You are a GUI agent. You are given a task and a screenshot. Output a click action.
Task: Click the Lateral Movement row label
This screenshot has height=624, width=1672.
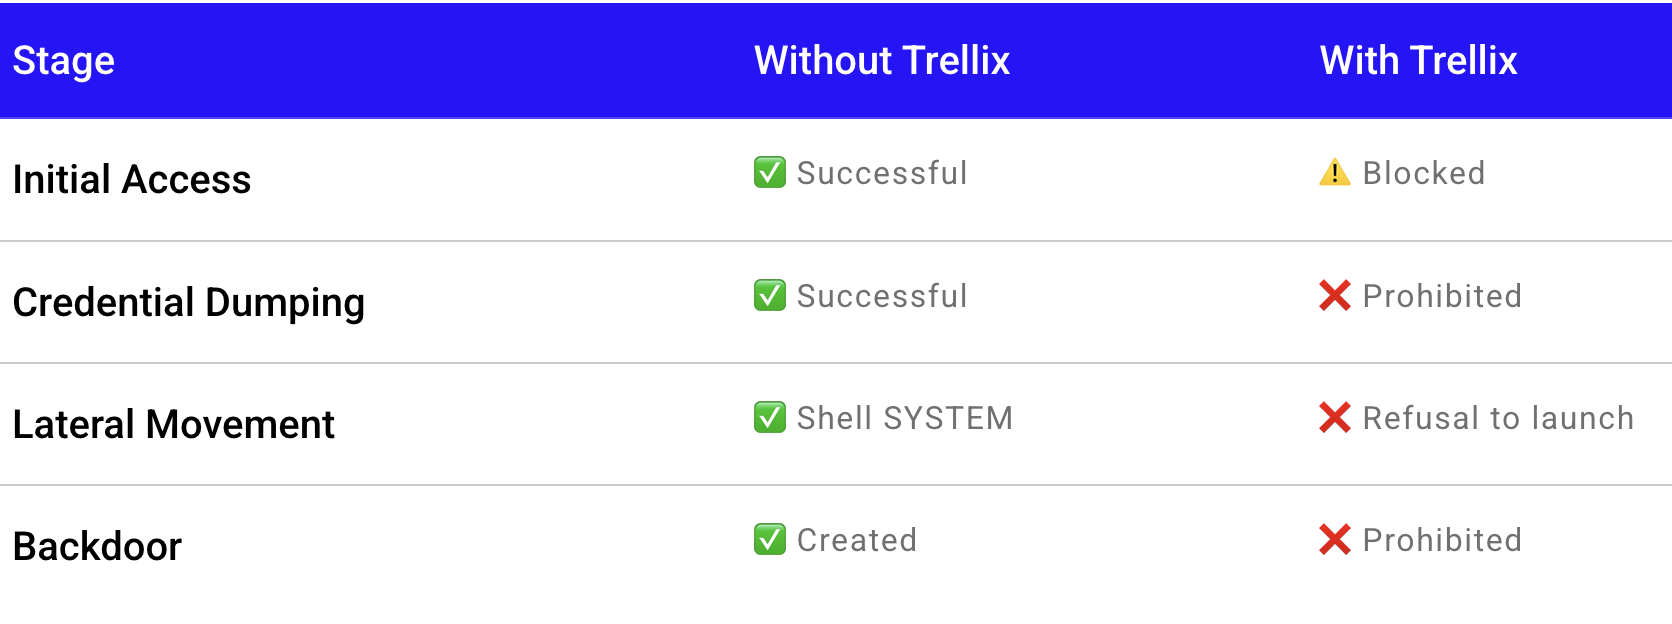[x=174, y=425]
